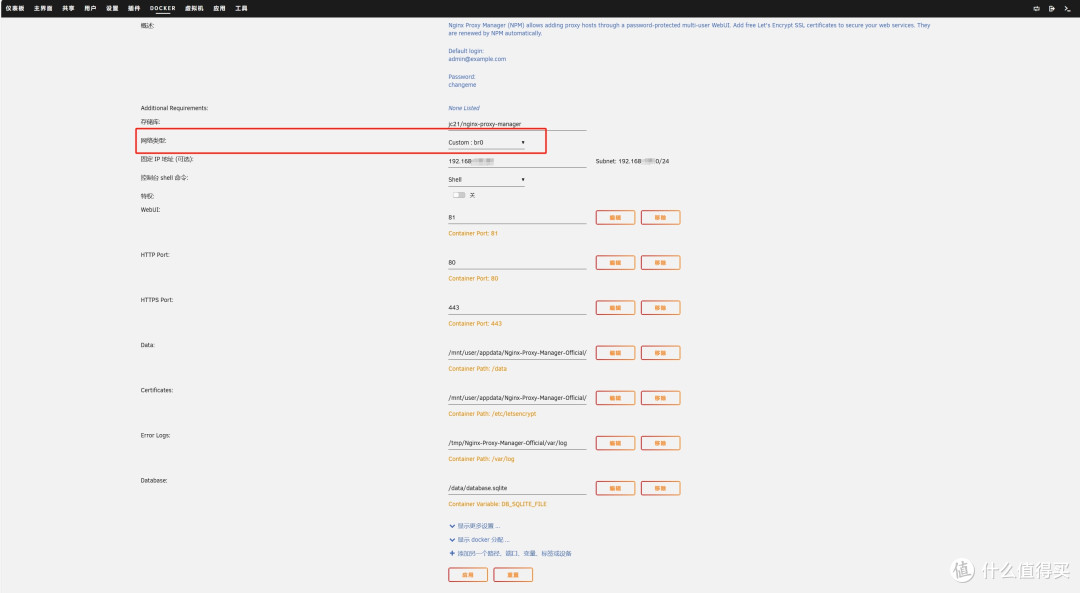Open the 共享 shares menu
Image resolution: width=1080 pixels, height=593 pixels.
(68, 8)
